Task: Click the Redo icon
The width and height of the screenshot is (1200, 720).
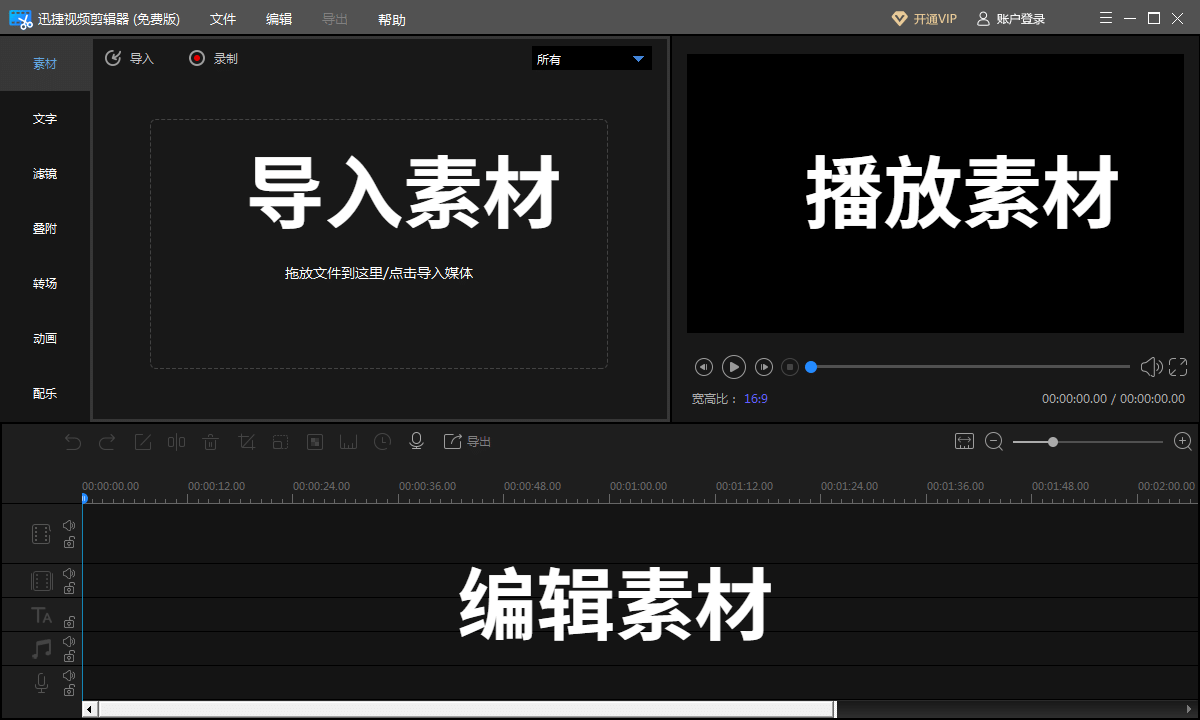Action: click(107, 441)
